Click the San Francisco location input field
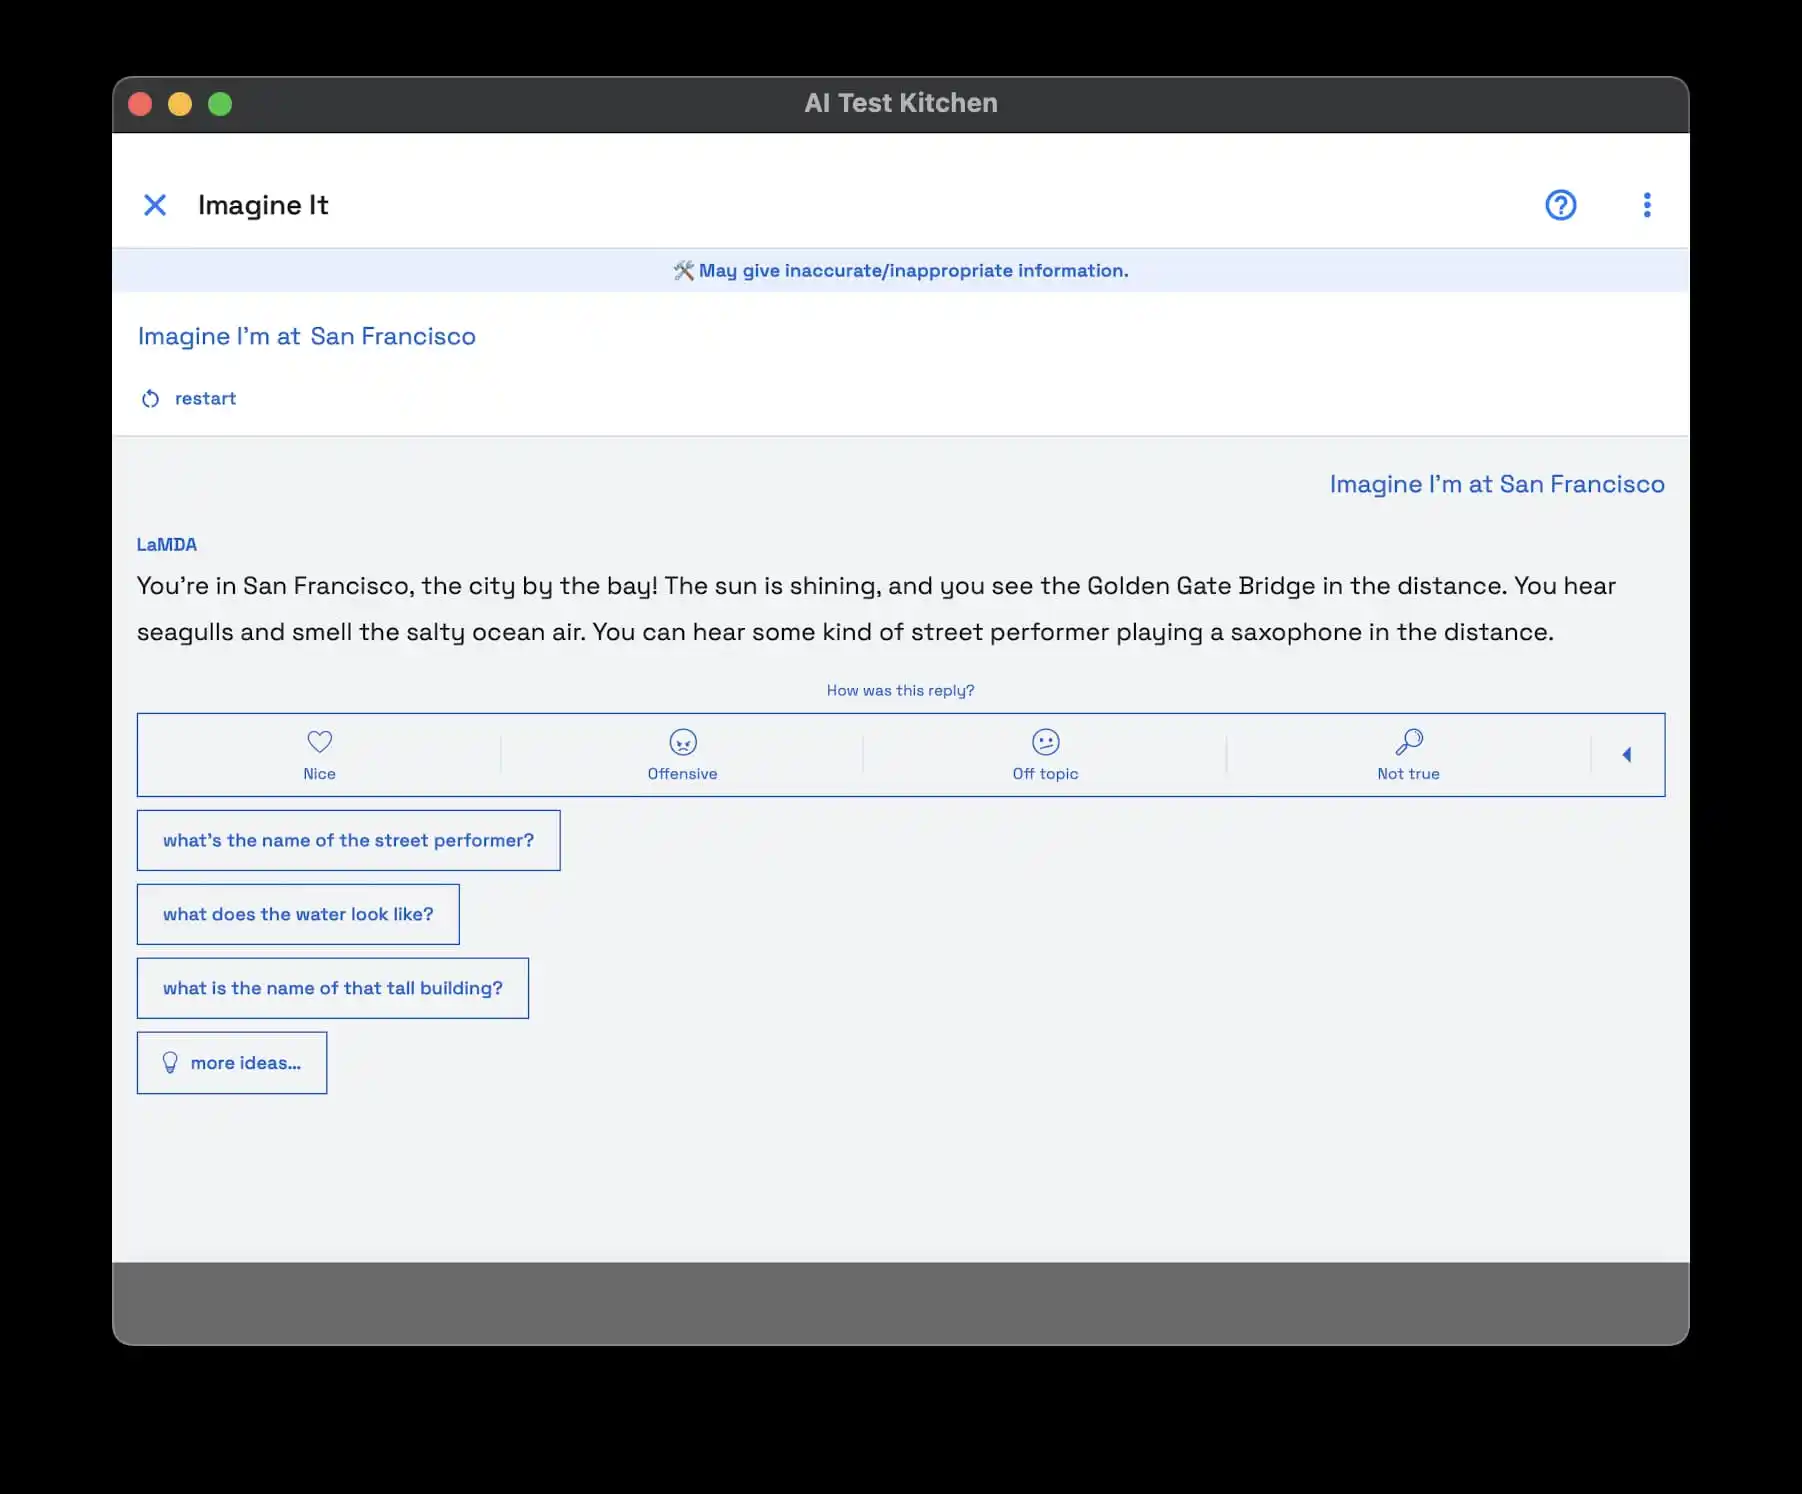 (x=393, y=337)
